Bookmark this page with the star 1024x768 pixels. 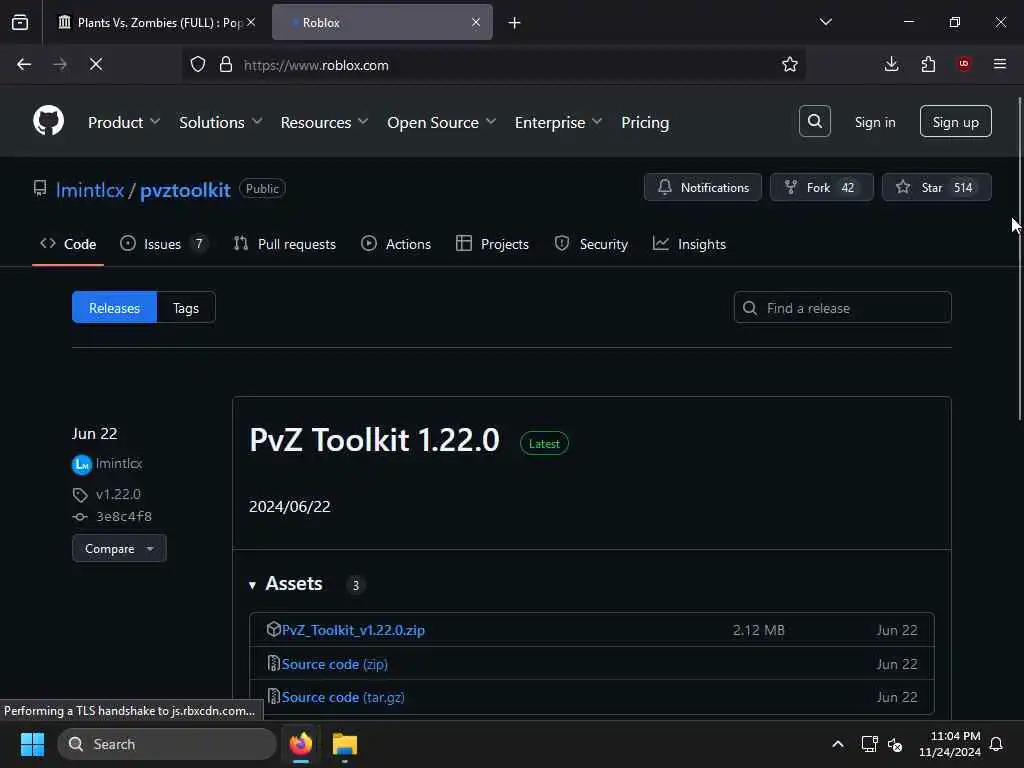pos(790,64)
